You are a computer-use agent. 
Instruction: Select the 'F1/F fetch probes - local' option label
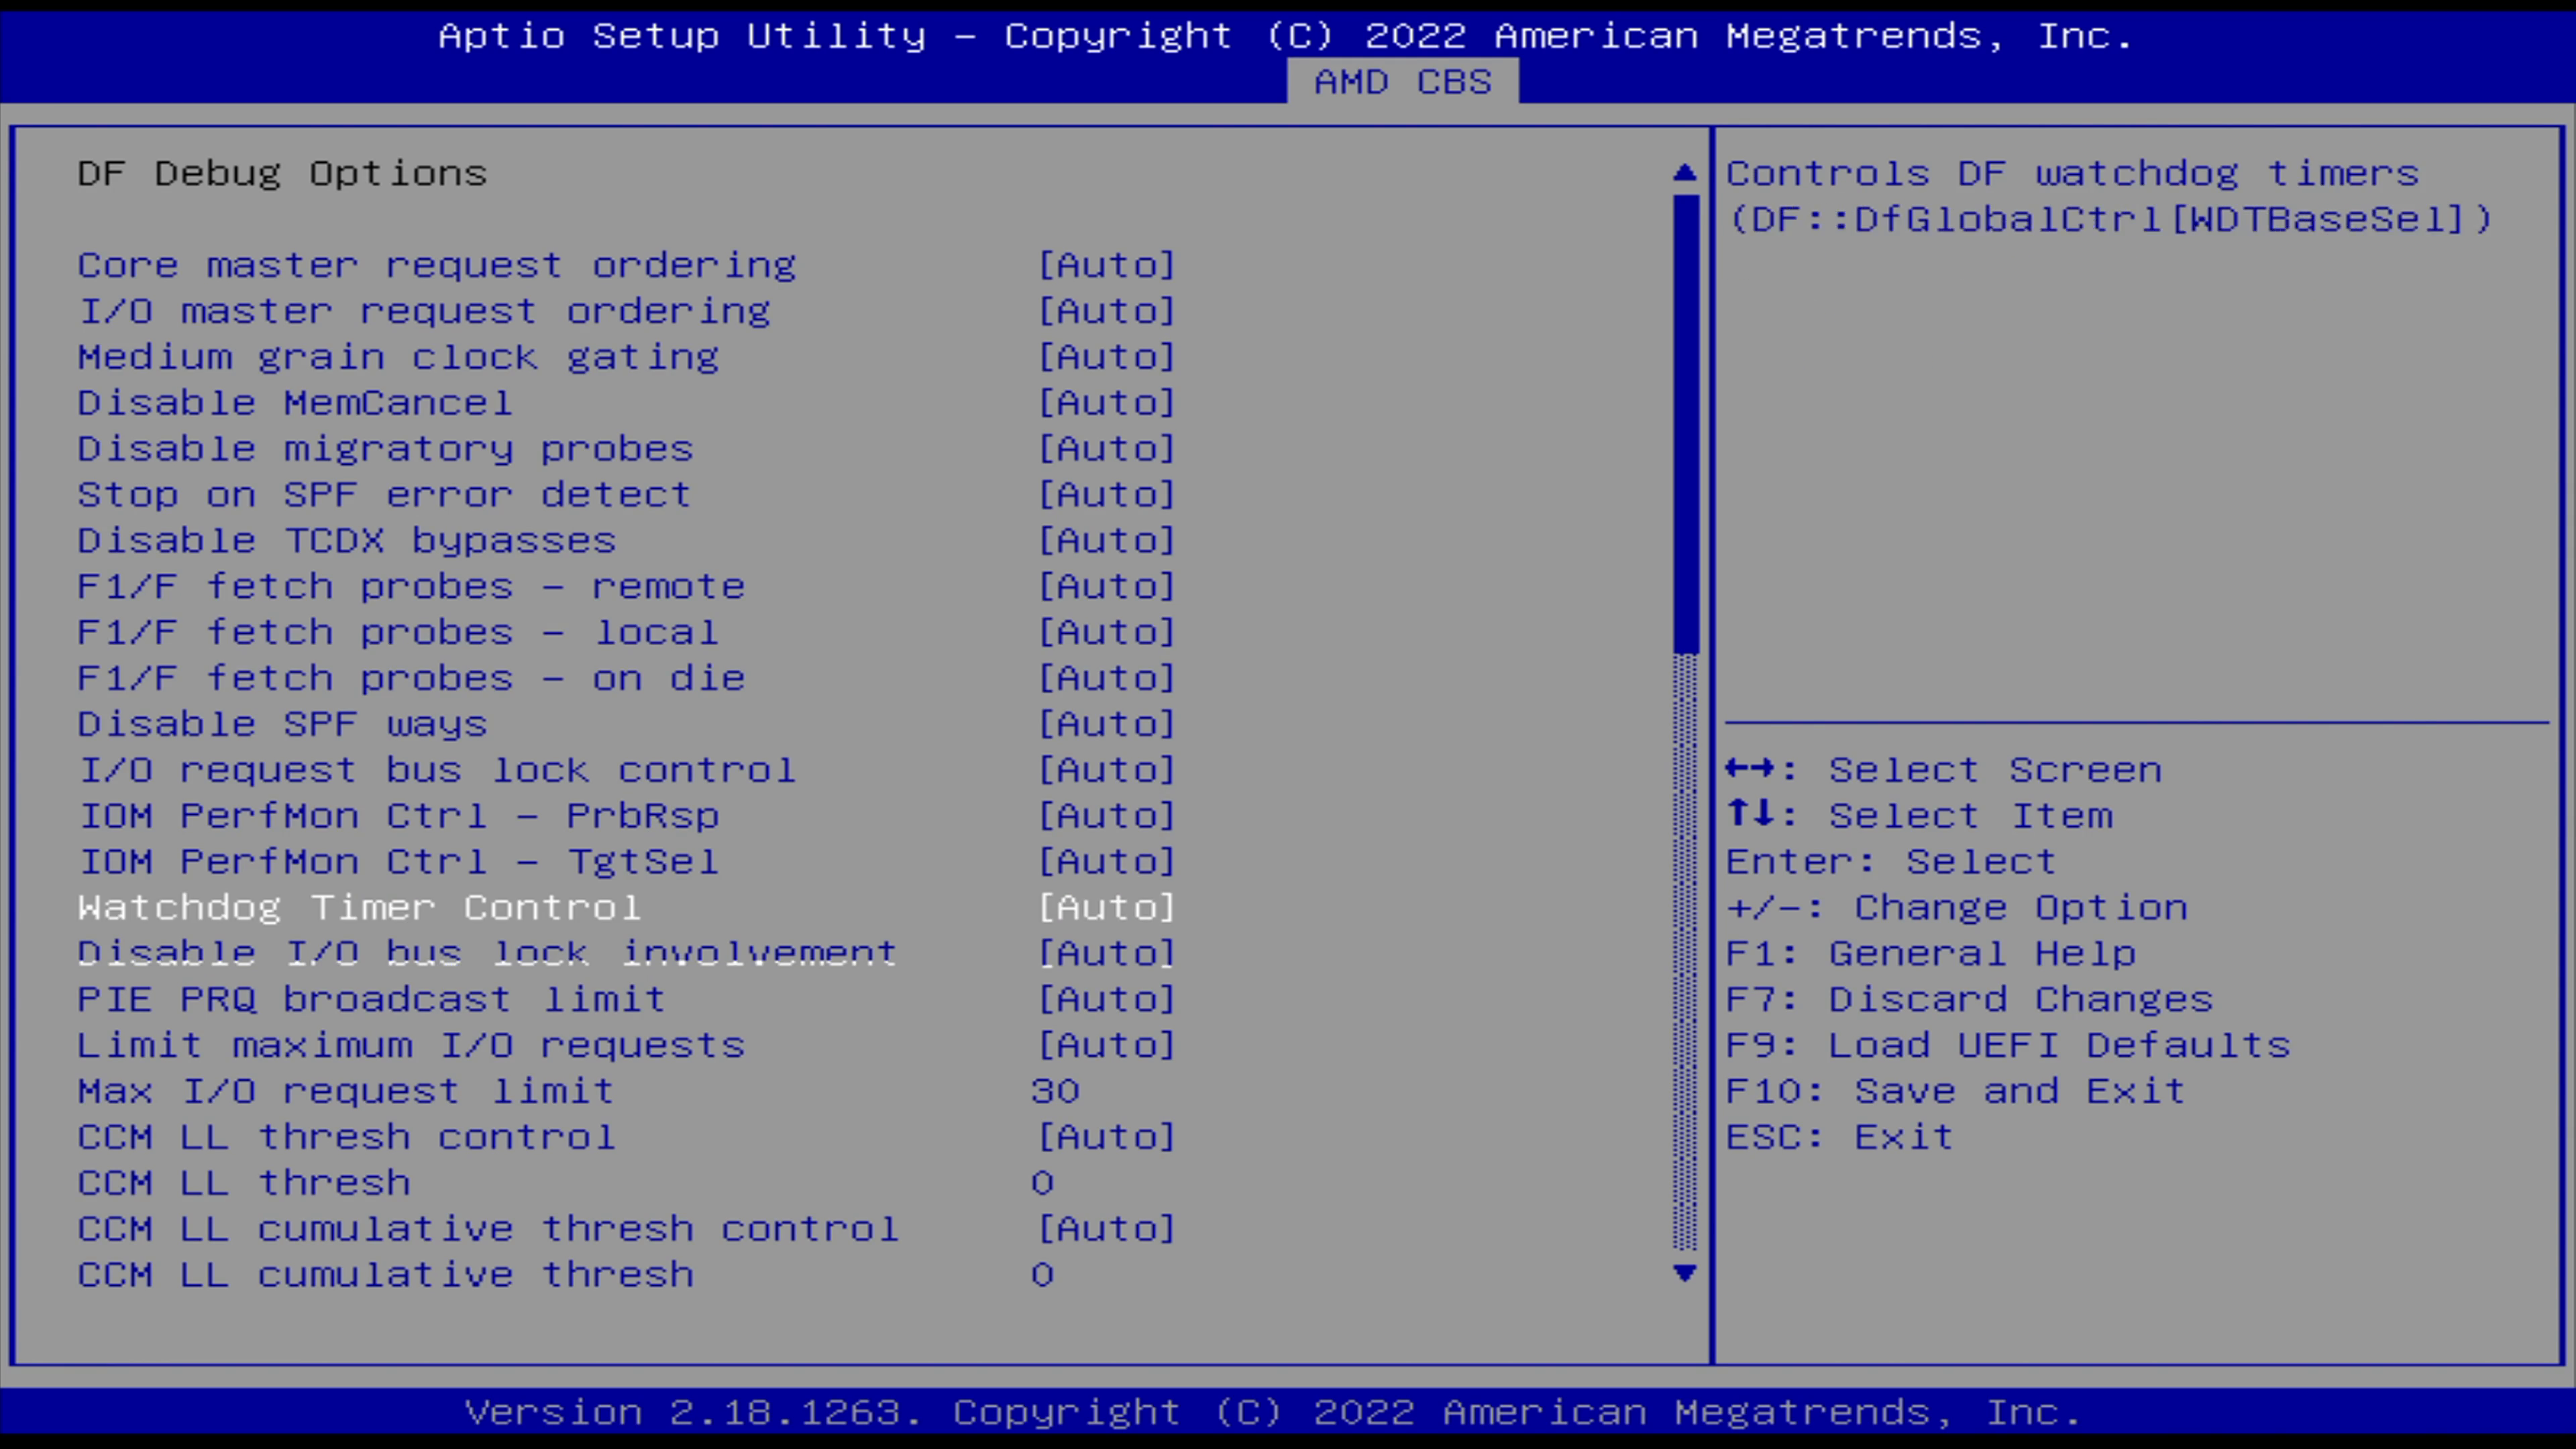398,632
